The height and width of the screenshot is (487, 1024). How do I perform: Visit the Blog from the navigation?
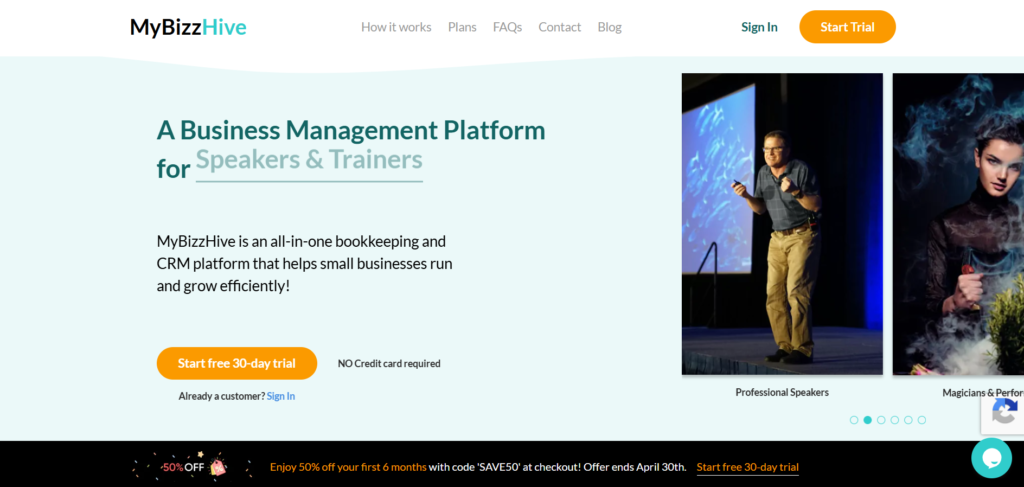click(609, 27)
